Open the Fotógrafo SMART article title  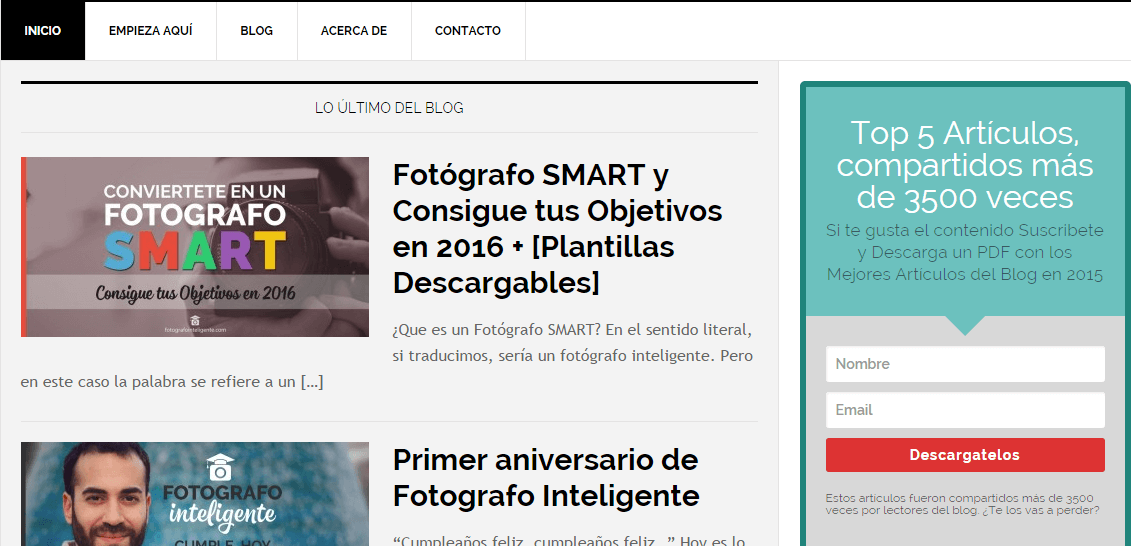558,229
